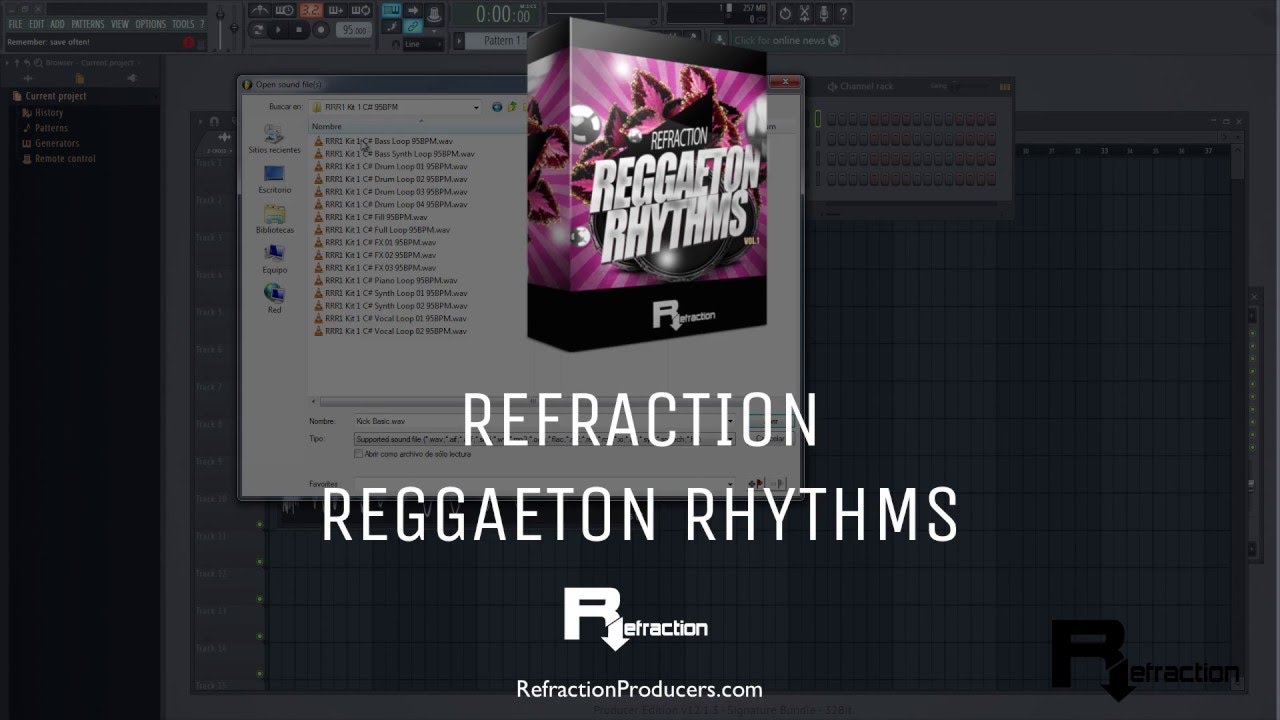Click the transport Play button
Viewport: 1280px width, 720px height.
click(279, 30)
